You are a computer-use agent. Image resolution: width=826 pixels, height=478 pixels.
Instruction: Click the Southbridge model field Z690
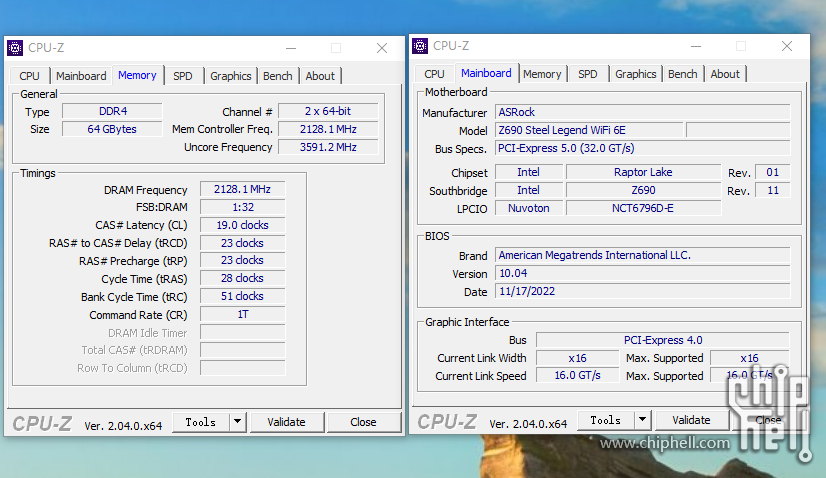(643, 190)
